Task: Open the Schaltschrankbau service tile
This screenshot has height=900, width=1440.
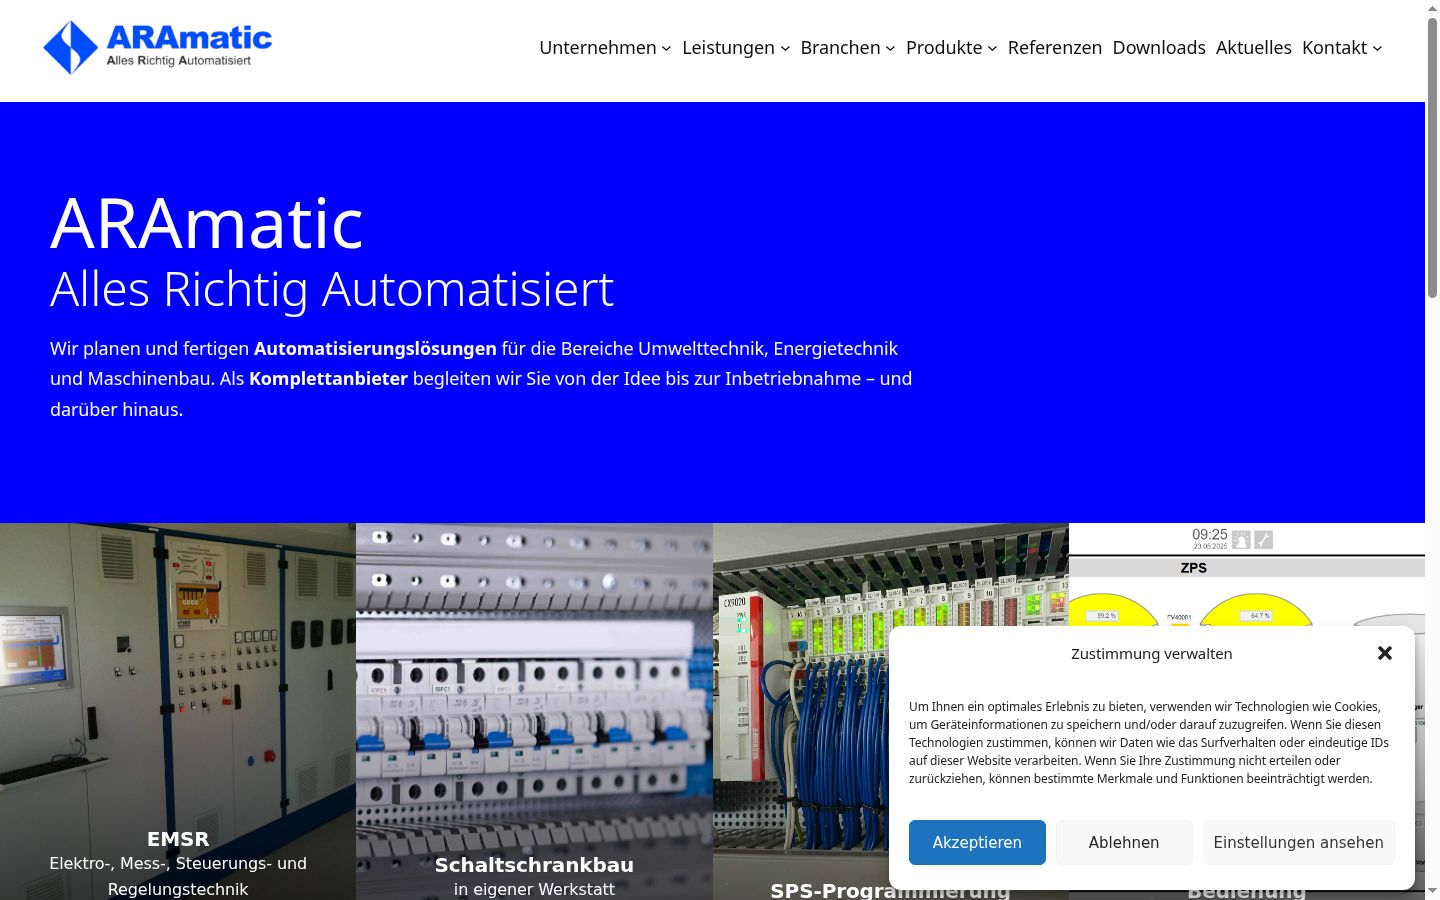Action: pyautogui.click(x=534, y=711)
